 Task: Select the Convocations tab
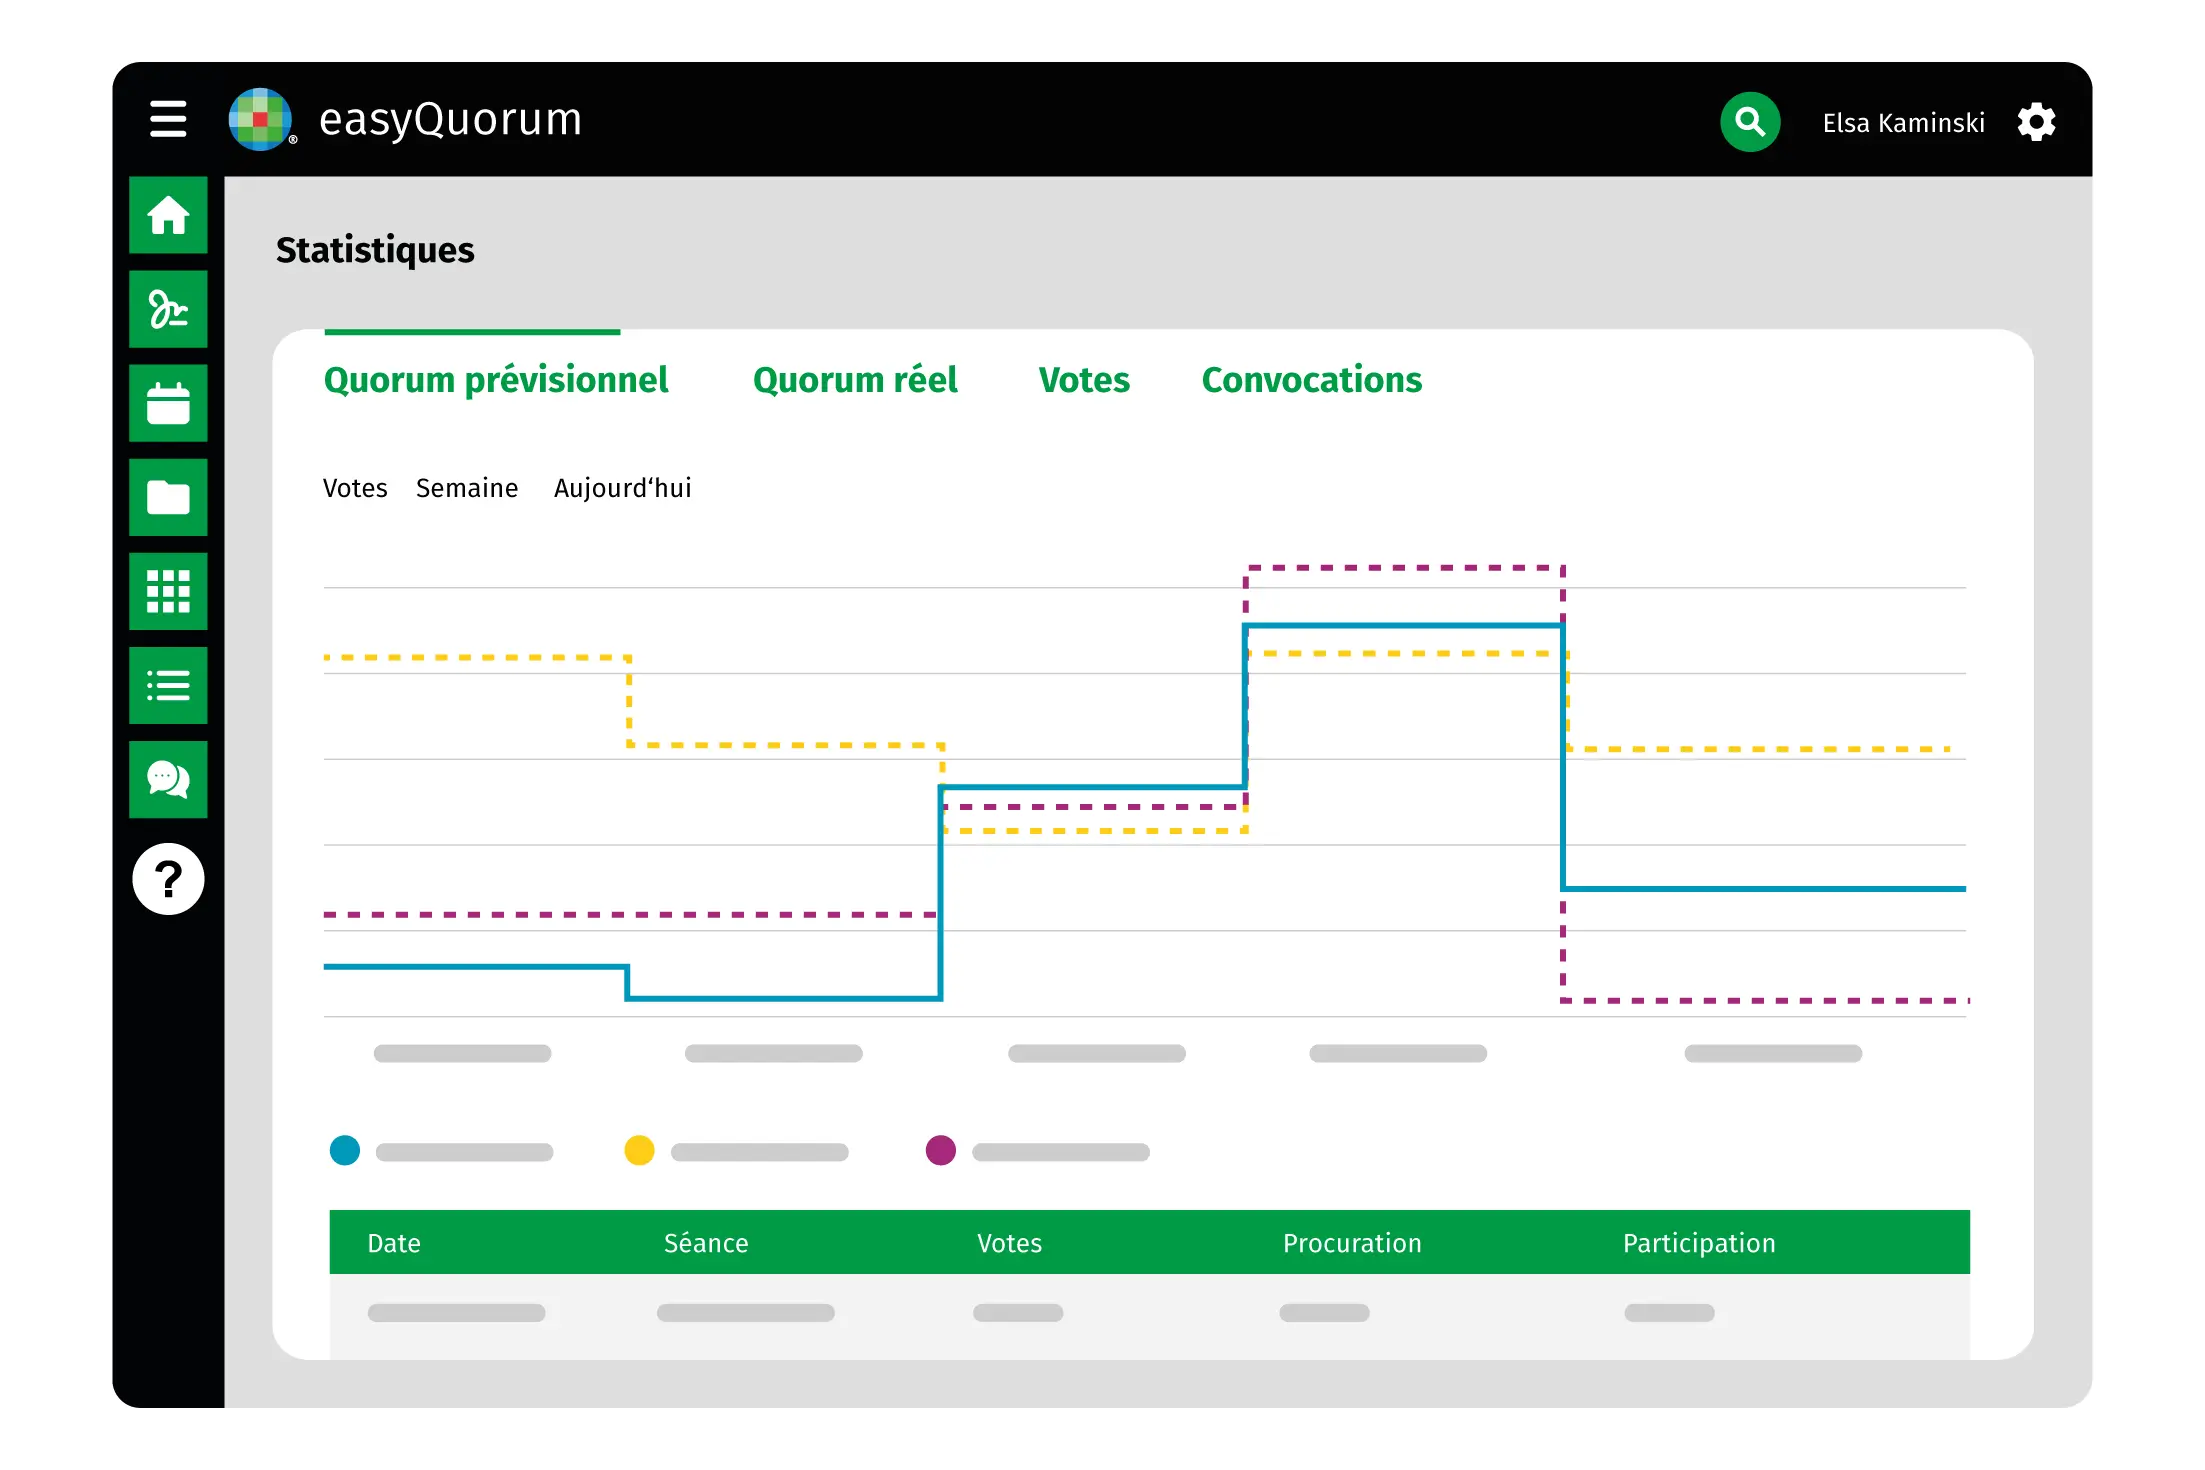1311,380
